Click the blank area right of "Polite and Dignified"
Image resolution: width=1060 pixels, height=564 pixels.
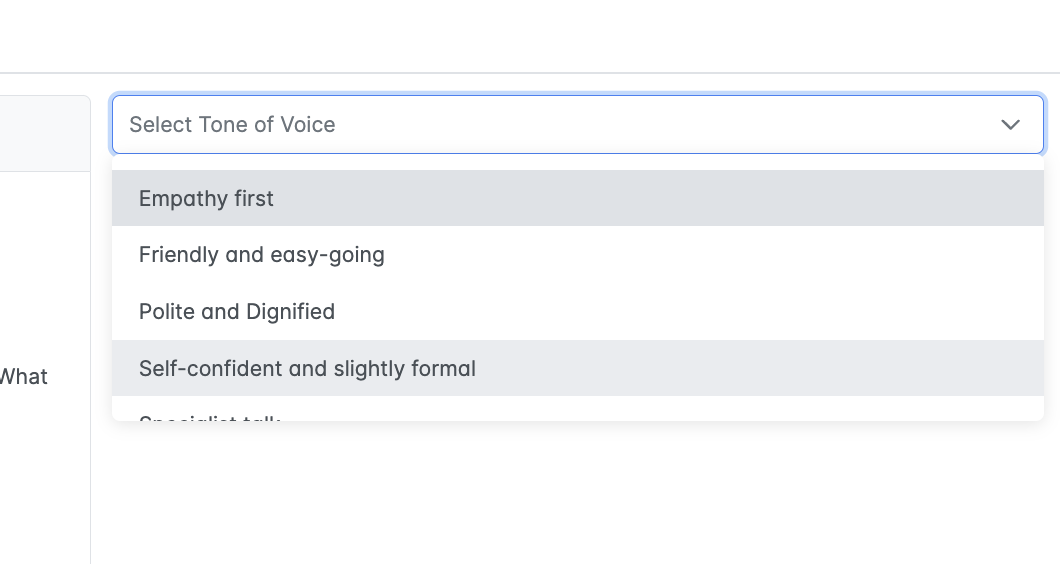click(x=690, y=312)
